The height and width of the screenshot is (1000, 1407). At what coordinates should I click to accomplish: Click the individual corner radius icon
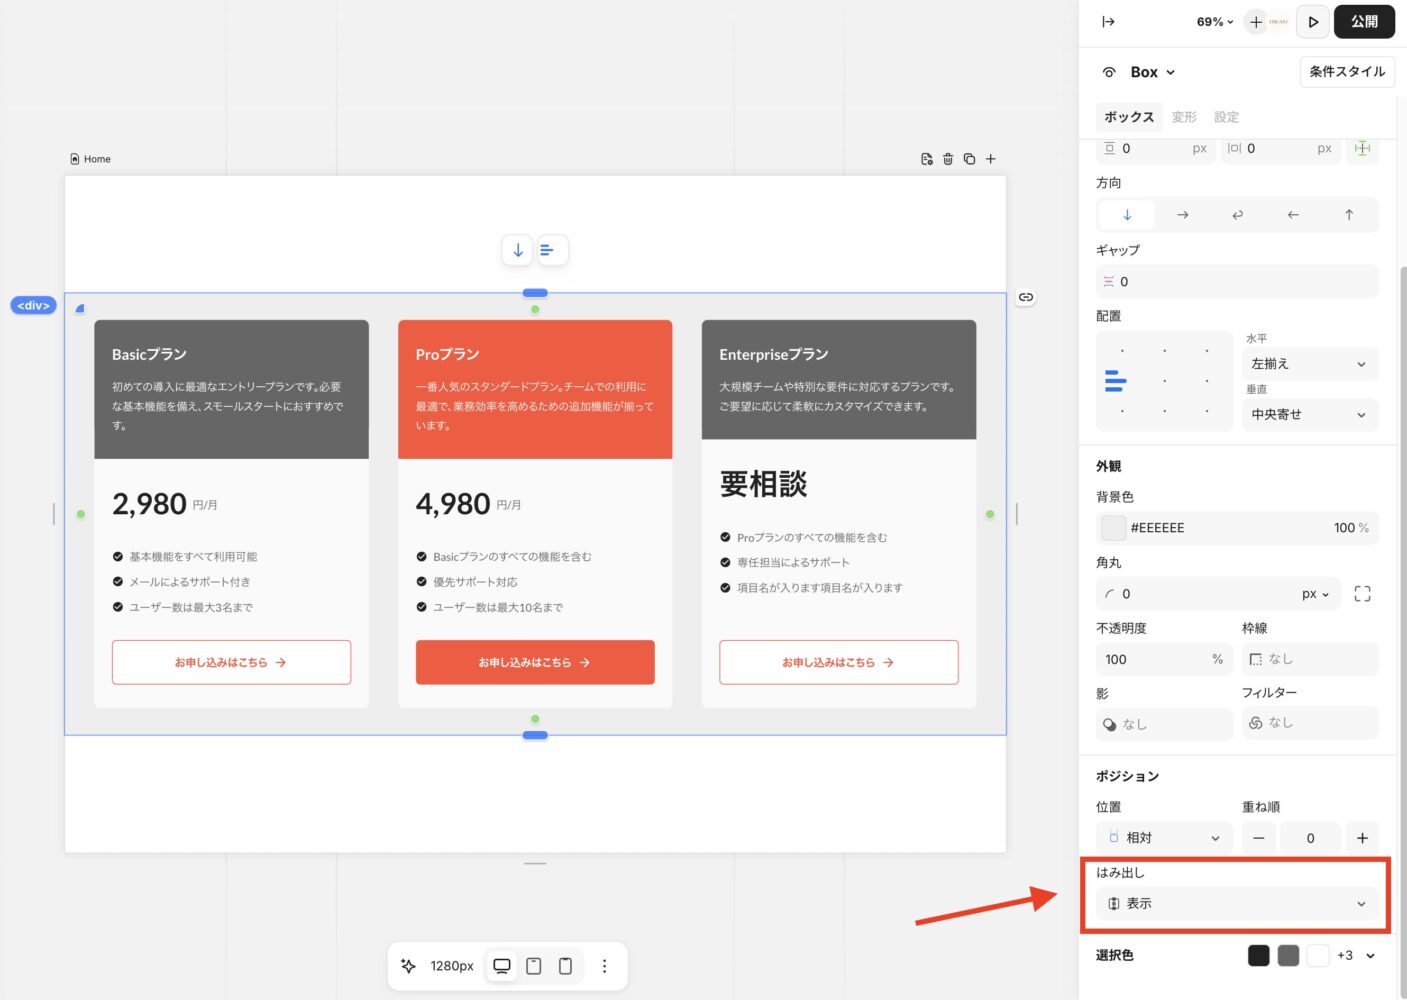1362,594
